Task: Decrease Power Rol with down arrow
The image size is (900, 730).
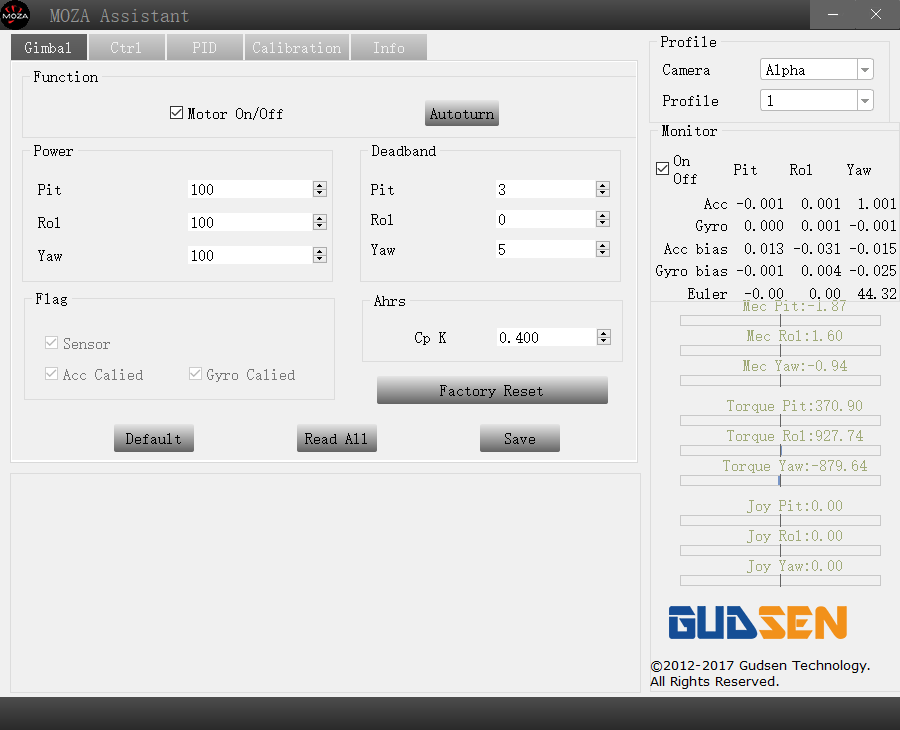Action: (x=320, y=226)
